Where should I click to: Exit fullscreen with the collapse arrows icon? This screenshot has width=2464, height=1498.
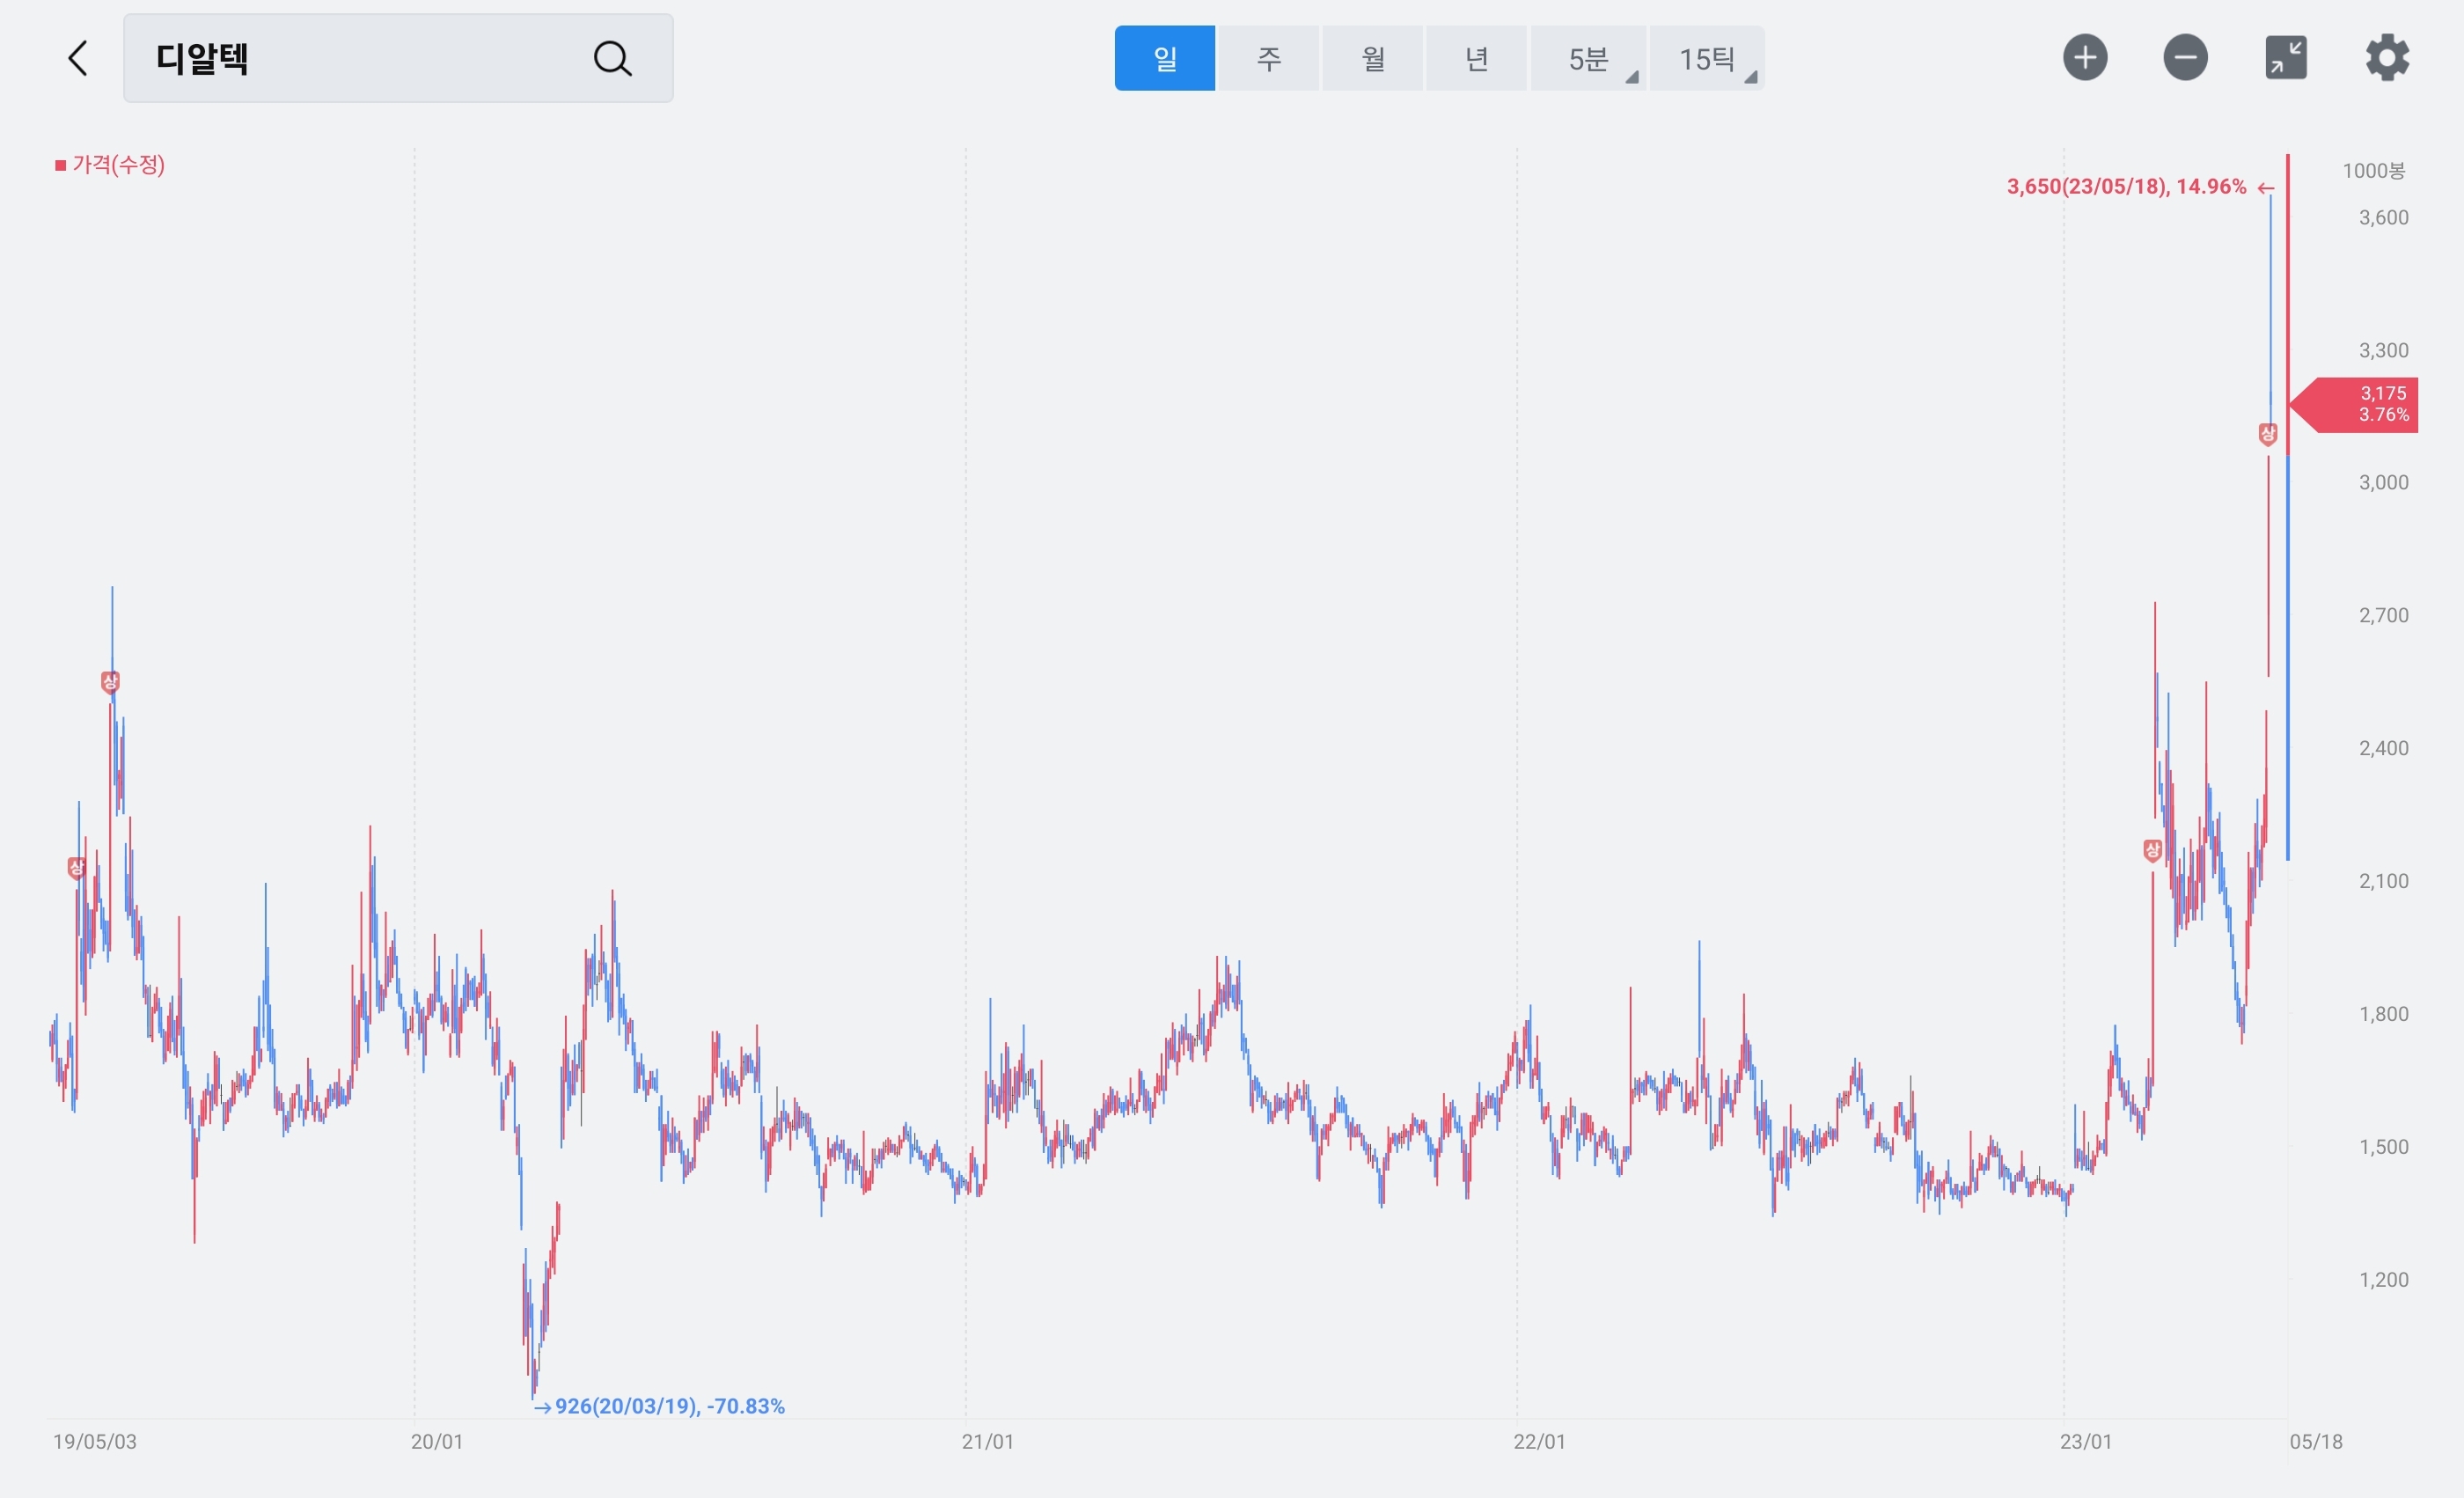tap(2286, 57)
